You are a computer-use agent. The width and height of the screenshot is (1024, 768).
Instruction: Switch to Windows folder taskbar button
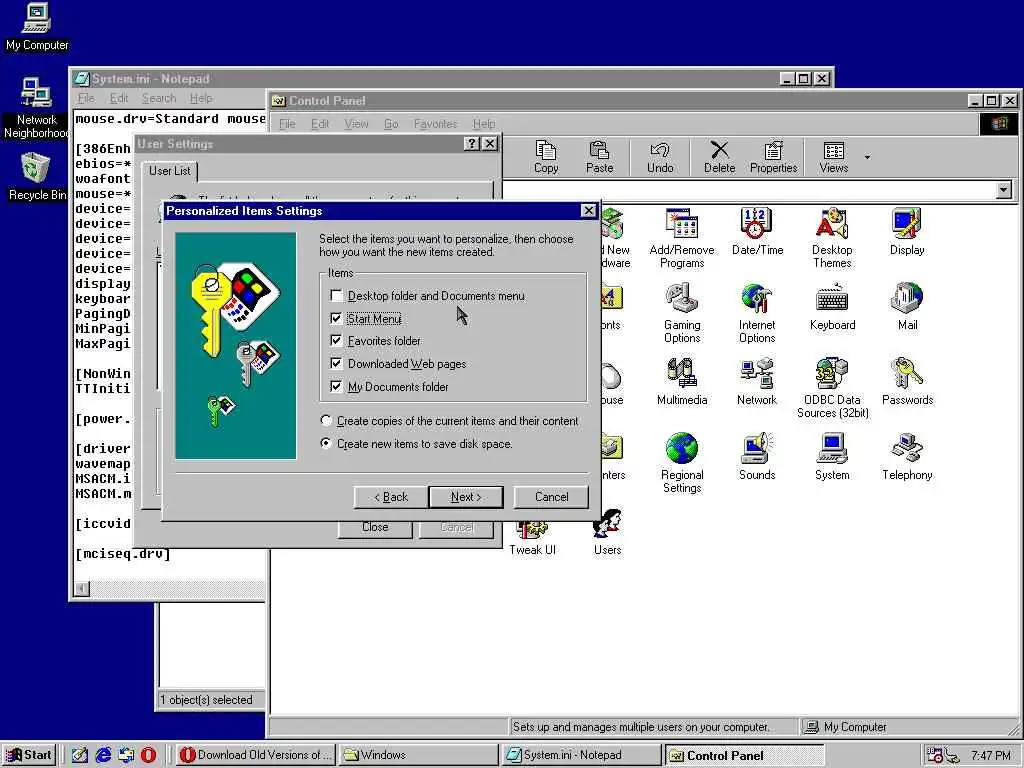pos(419,755)
